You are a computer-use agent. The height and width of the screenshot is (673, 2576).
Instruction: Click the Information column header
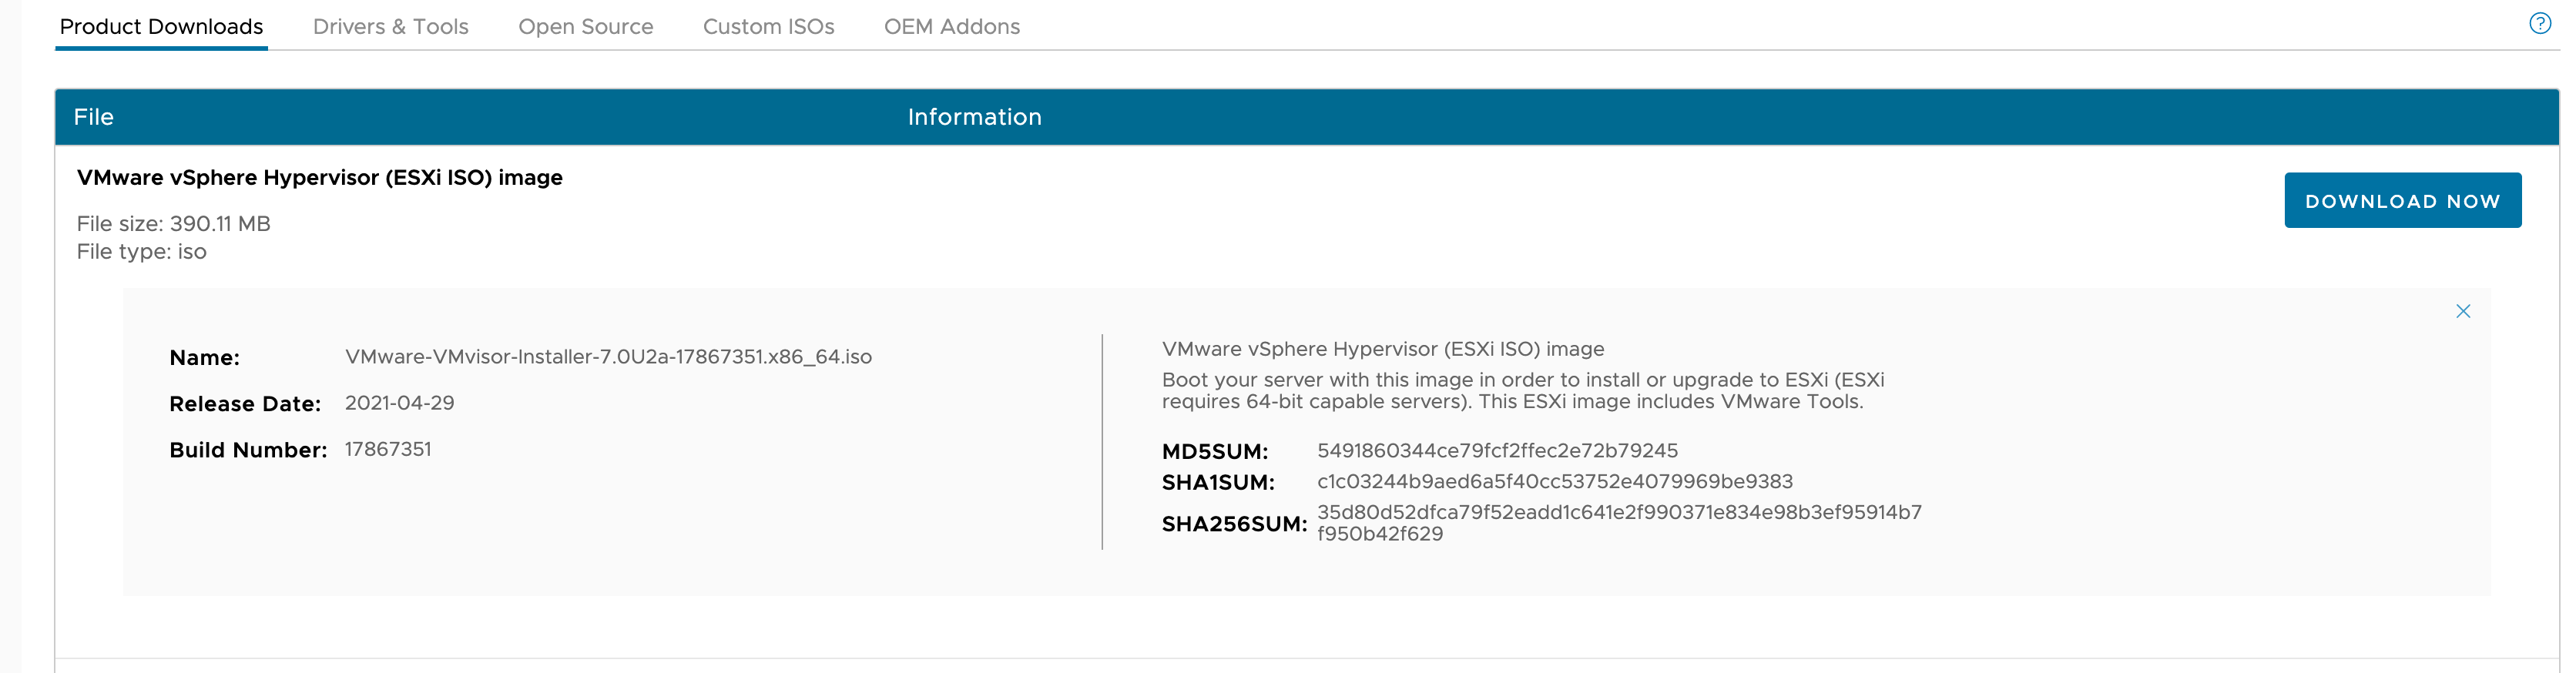[x=973, y=117]
